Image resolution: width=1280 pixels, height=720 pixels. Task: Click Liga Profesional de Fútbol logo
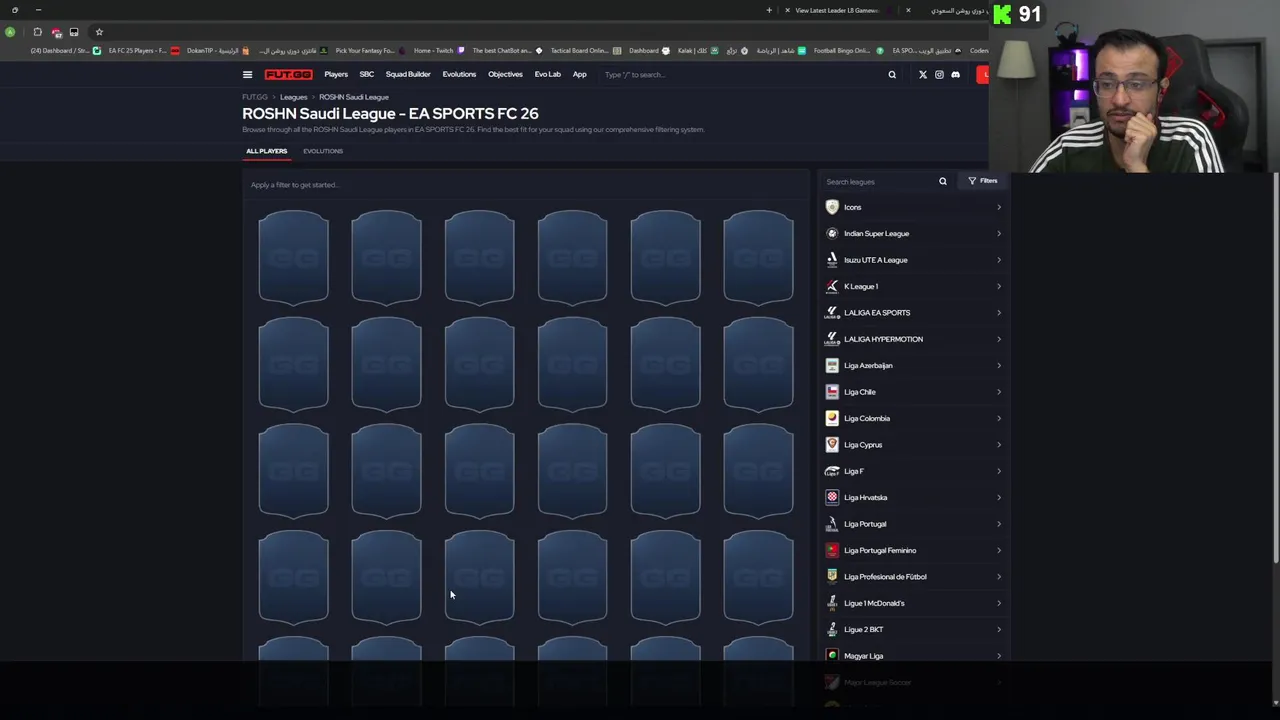click(x=832, y=576)
